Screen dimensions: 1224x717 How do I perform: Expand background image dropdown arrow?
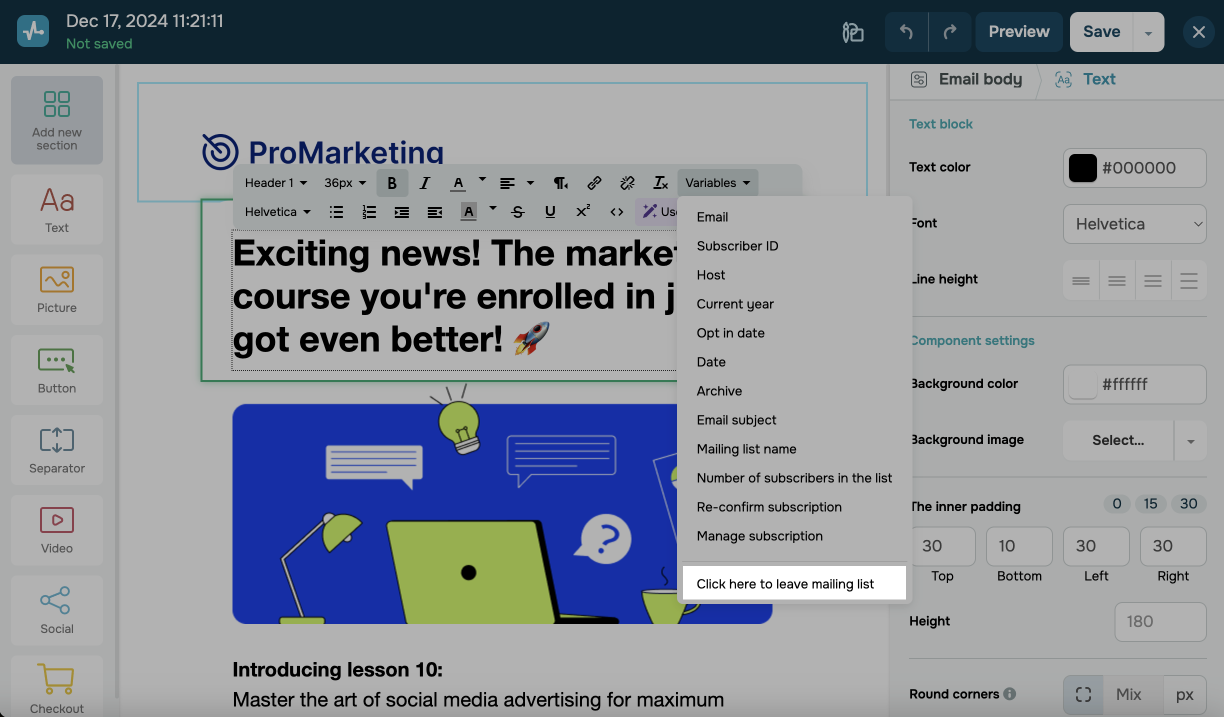[1190, 440]
